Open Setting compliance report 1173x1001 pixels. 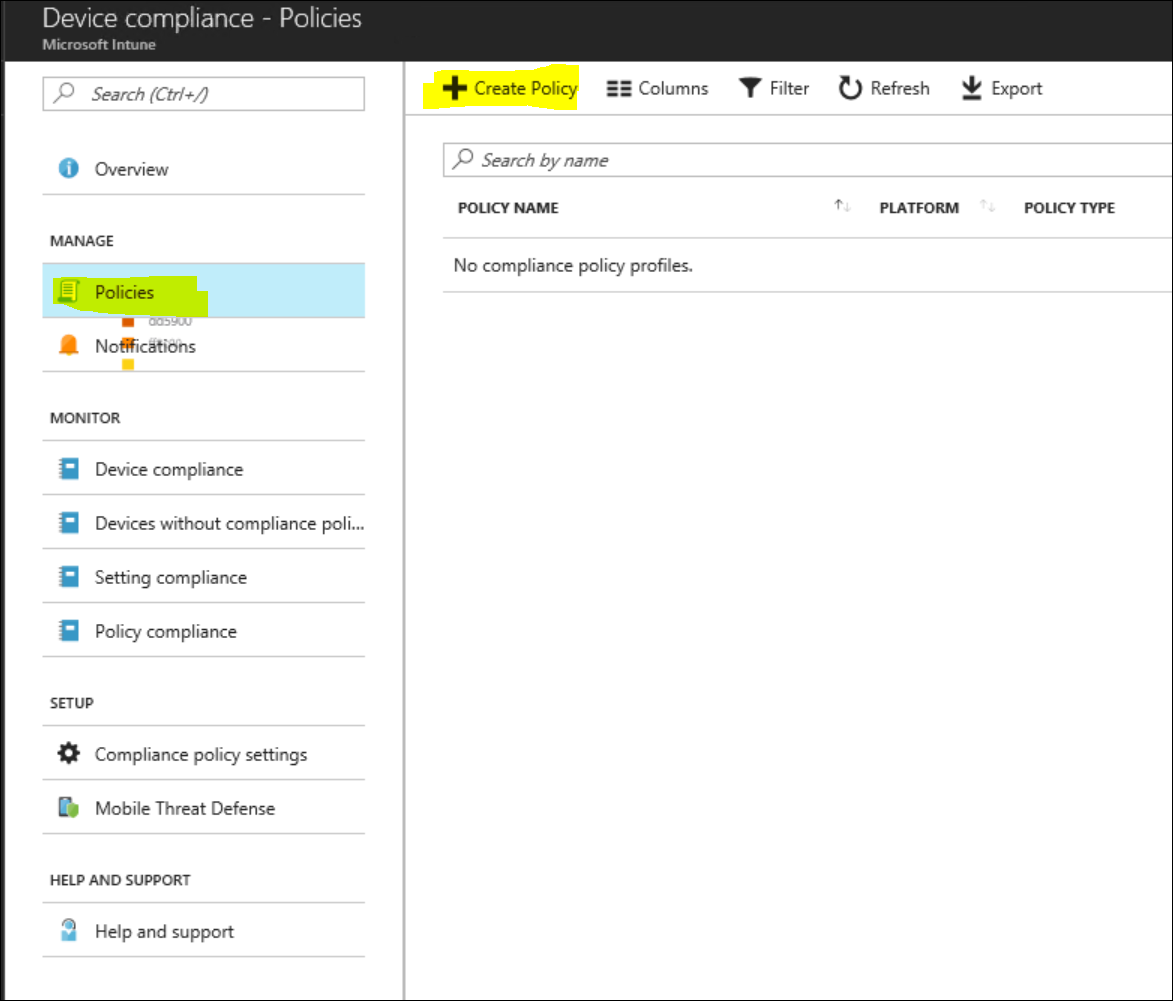tap(203, 577)
